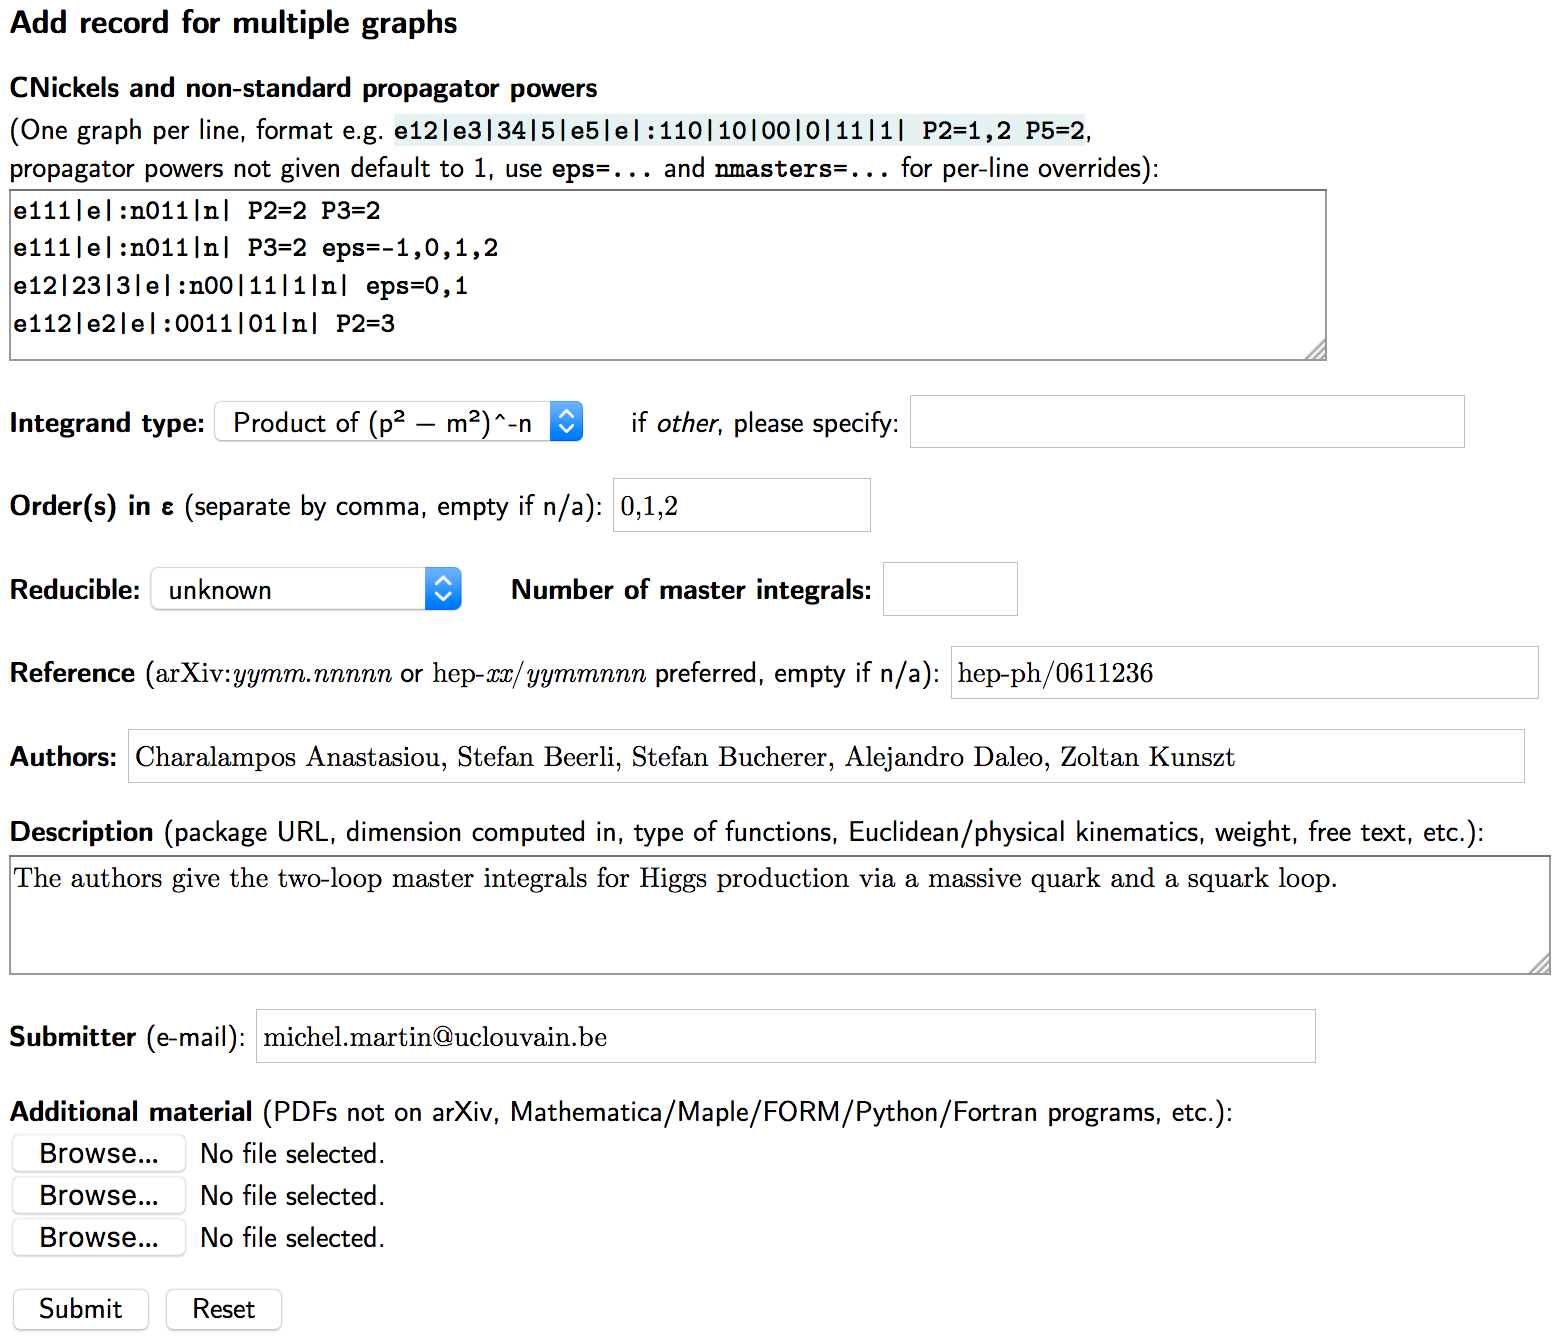The height and width of the screenshot is (1339, 1559).
Task: Click the first 'No file selected.' label
Action: pos(292,1154)
